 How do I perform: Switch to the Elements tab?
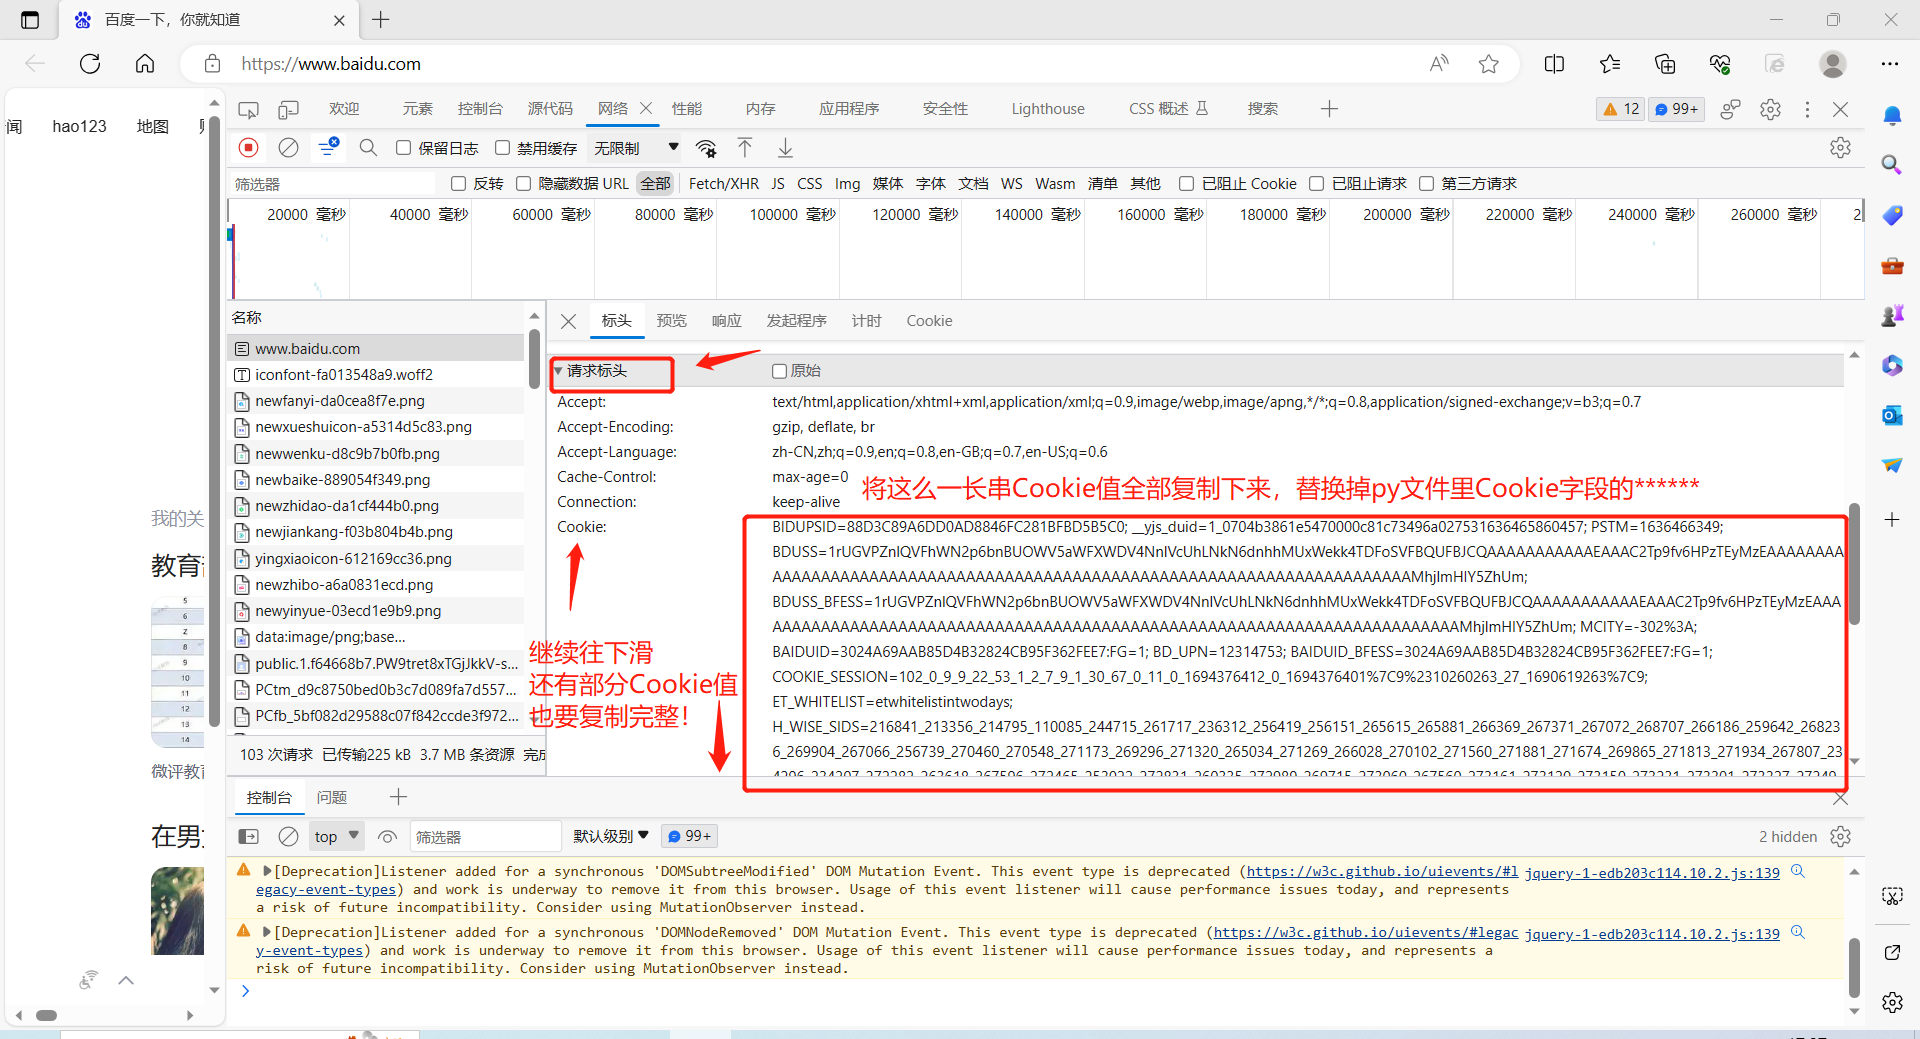(417, 109)
